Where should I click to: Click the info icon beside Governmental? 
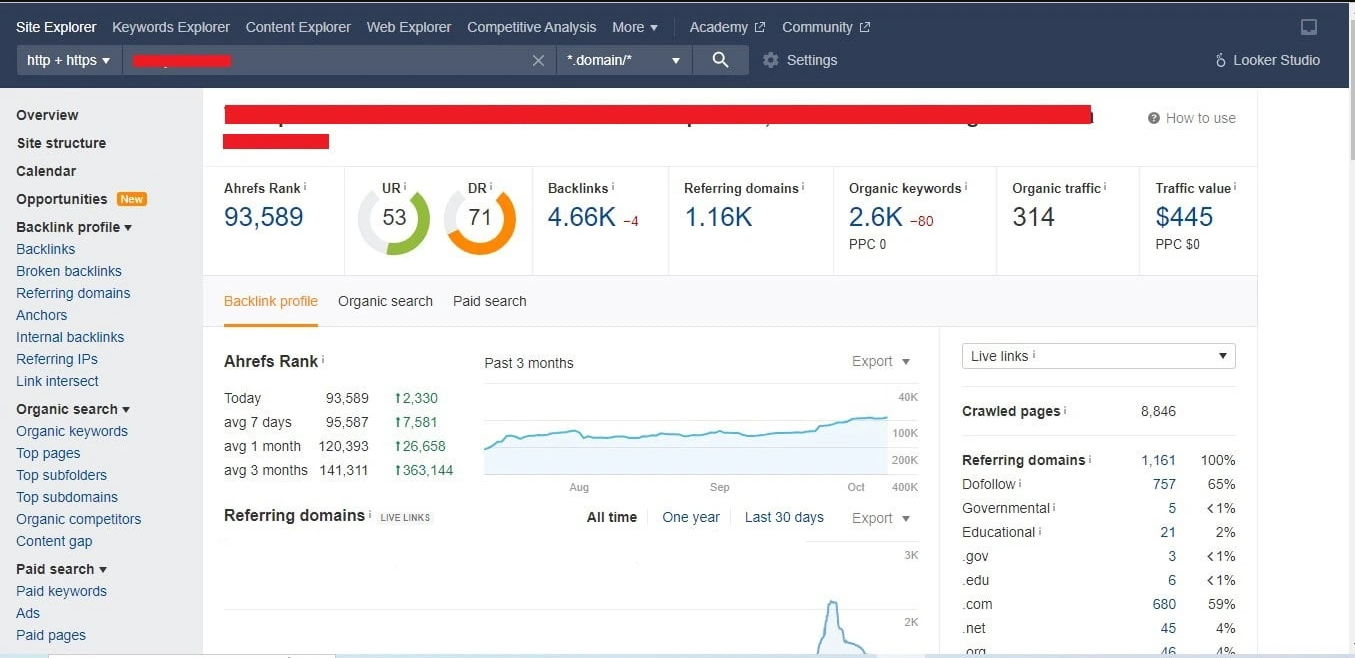coord(1055,507)
